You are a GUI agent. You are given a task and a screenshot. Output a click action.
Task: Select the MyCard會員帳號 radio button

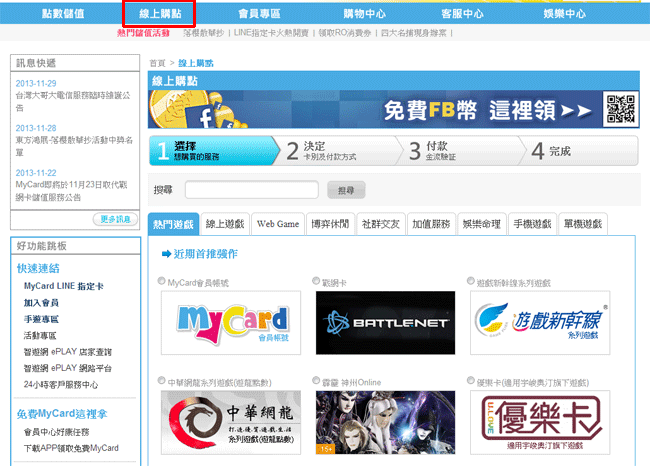162,281
